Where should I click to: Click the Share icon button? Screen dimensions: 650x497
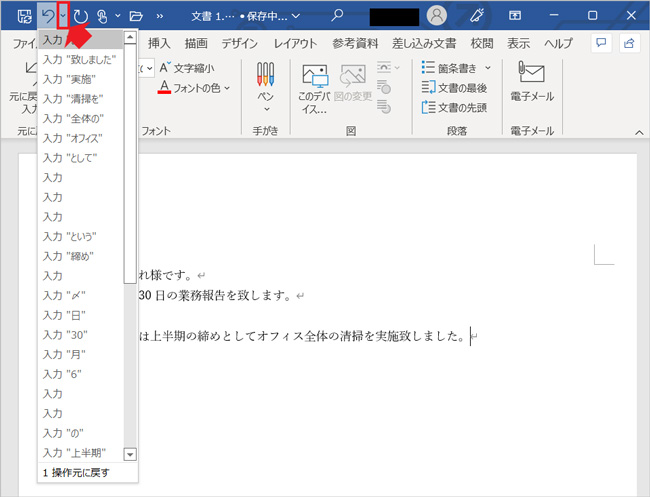pos(629,43)
